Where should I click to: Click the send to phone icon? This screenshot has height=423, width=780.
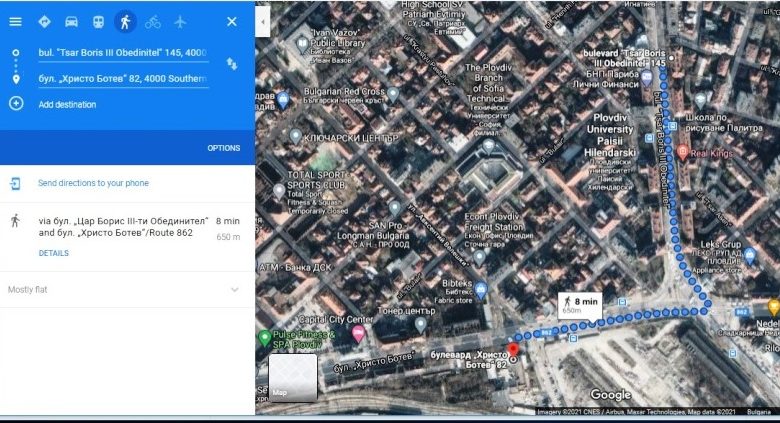click(x=15, y=184)
